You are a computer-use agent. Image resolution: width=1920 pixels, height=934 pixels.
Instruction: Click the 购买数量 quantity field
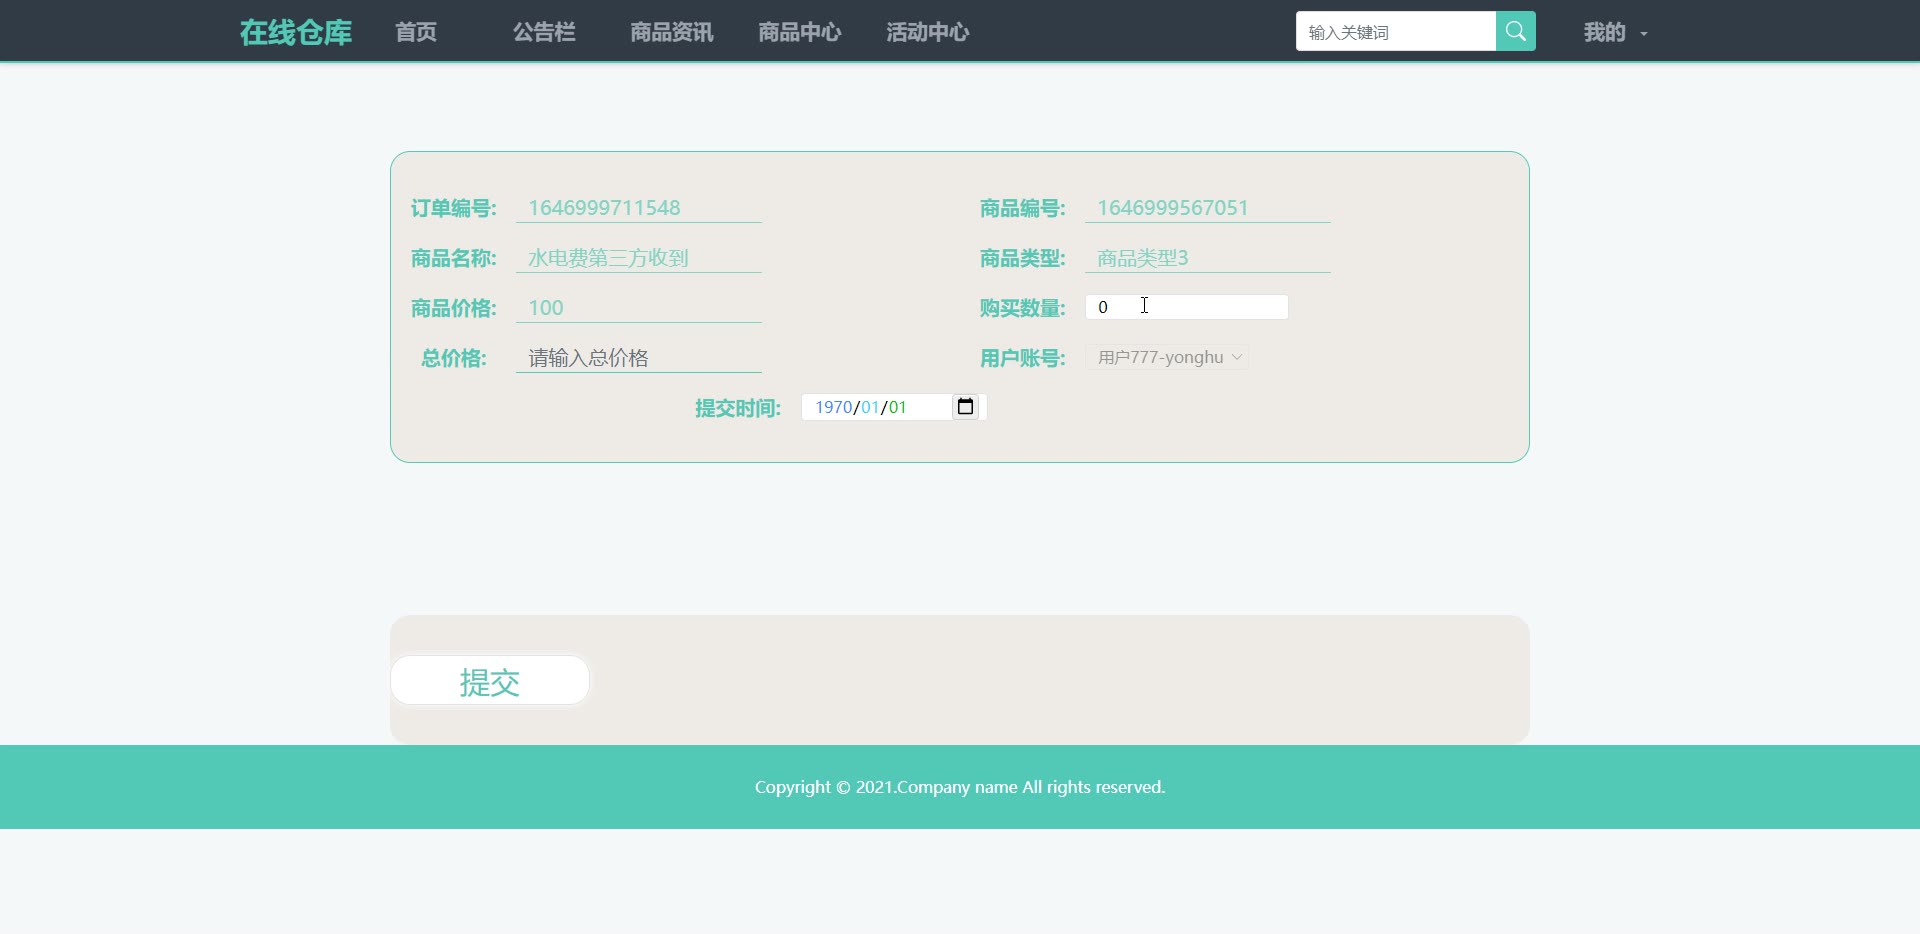(x=1186, y=307)
